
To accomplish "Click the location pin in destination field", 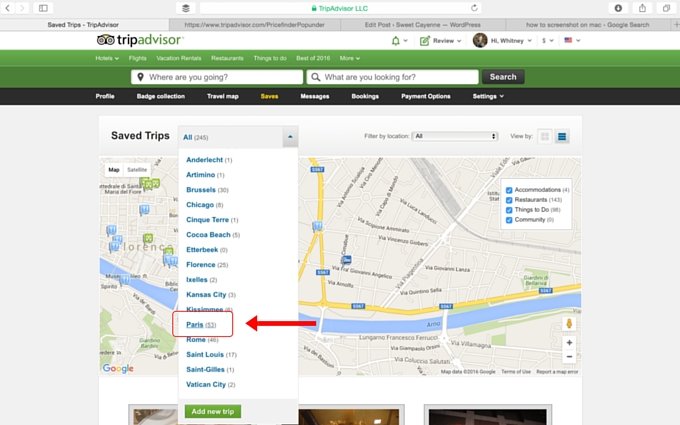I will pos(140,77).
